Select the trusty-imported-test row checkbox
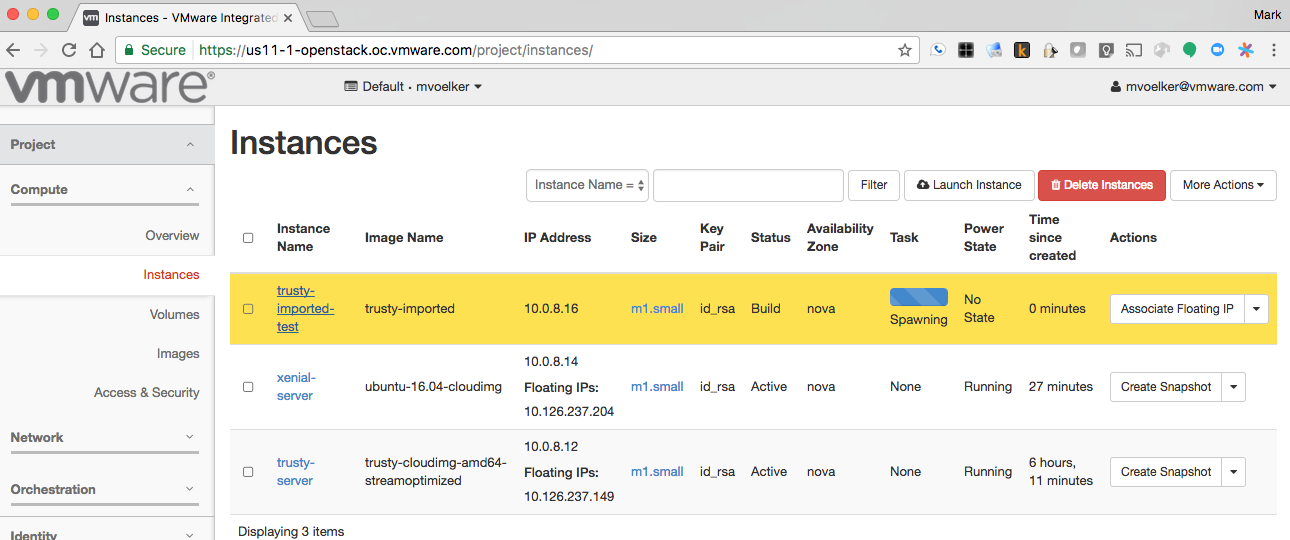The height and width of the screenshot is (540, 1290). (x=248, y=309)
